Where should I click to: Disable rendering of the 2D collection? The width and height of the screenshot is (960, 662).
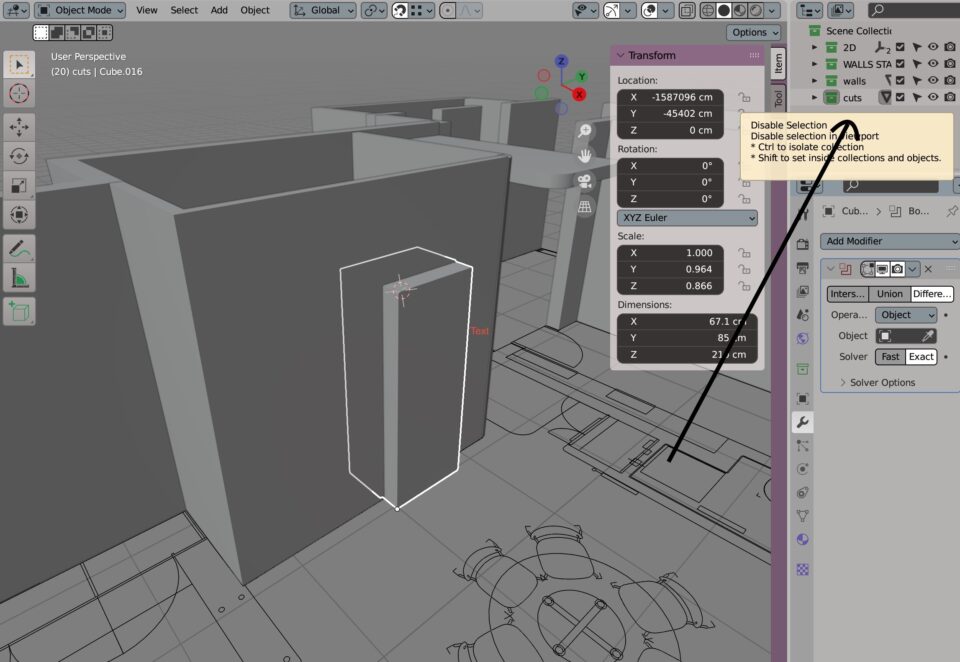[x=950, y=47]
